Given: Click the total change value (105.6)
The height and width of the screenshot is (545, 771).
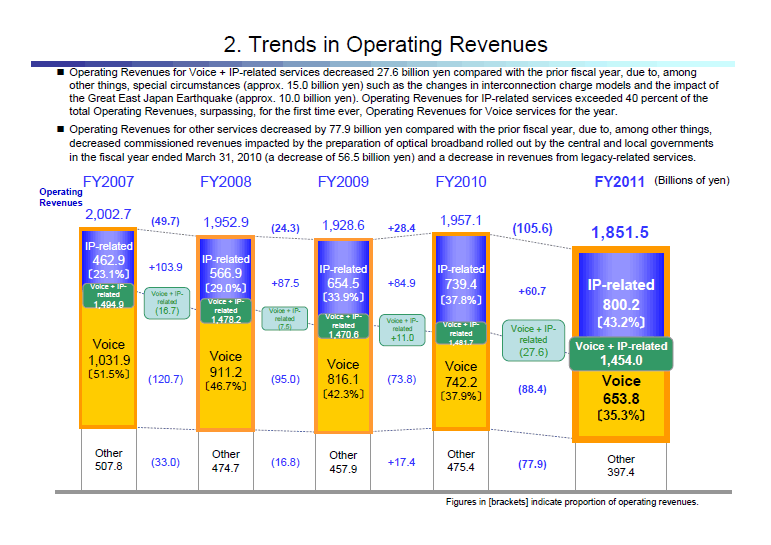Looking at the screenshot, I should [x=533, y=228].
